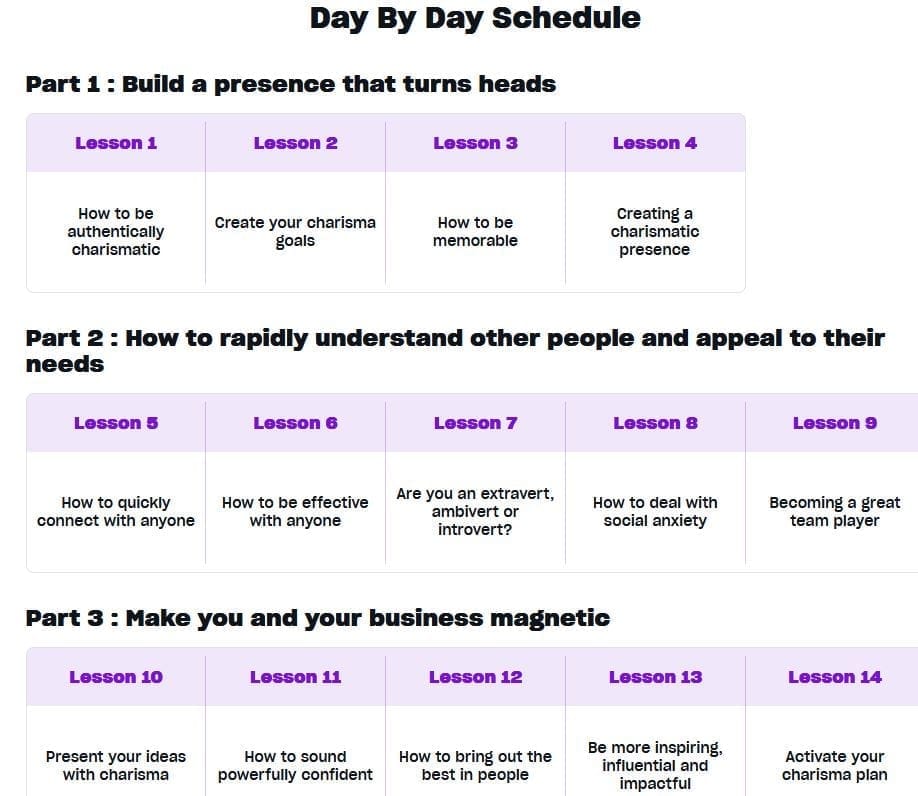Click 'How to deal with social anxiety'
Image resolution: width=918 pixels, height=796 pixels.
pos(655,512)
